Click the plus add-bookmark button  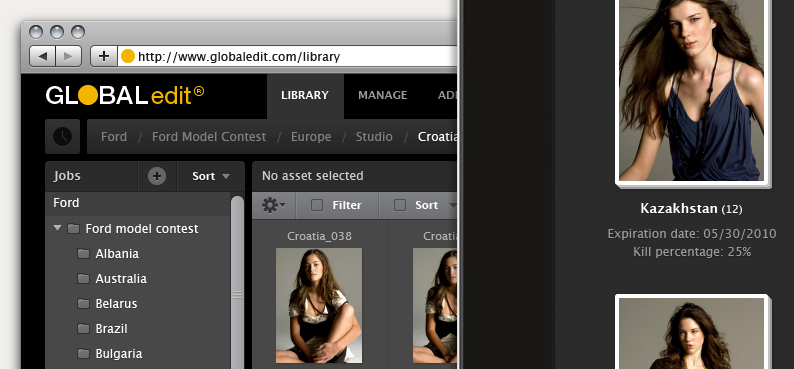104,56
